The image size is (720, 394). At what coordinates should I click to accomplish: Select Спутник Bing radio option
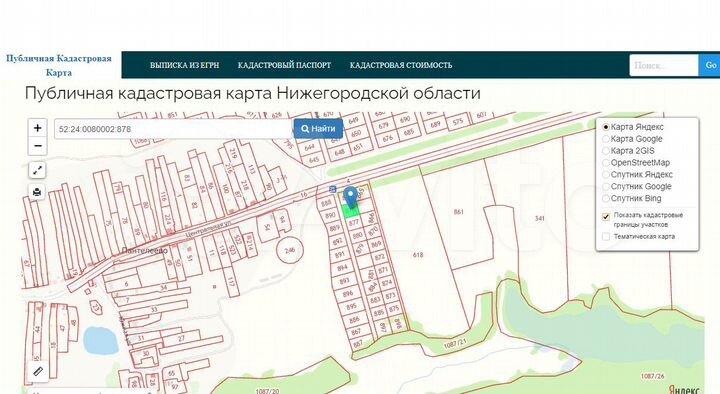coord(606,198)
